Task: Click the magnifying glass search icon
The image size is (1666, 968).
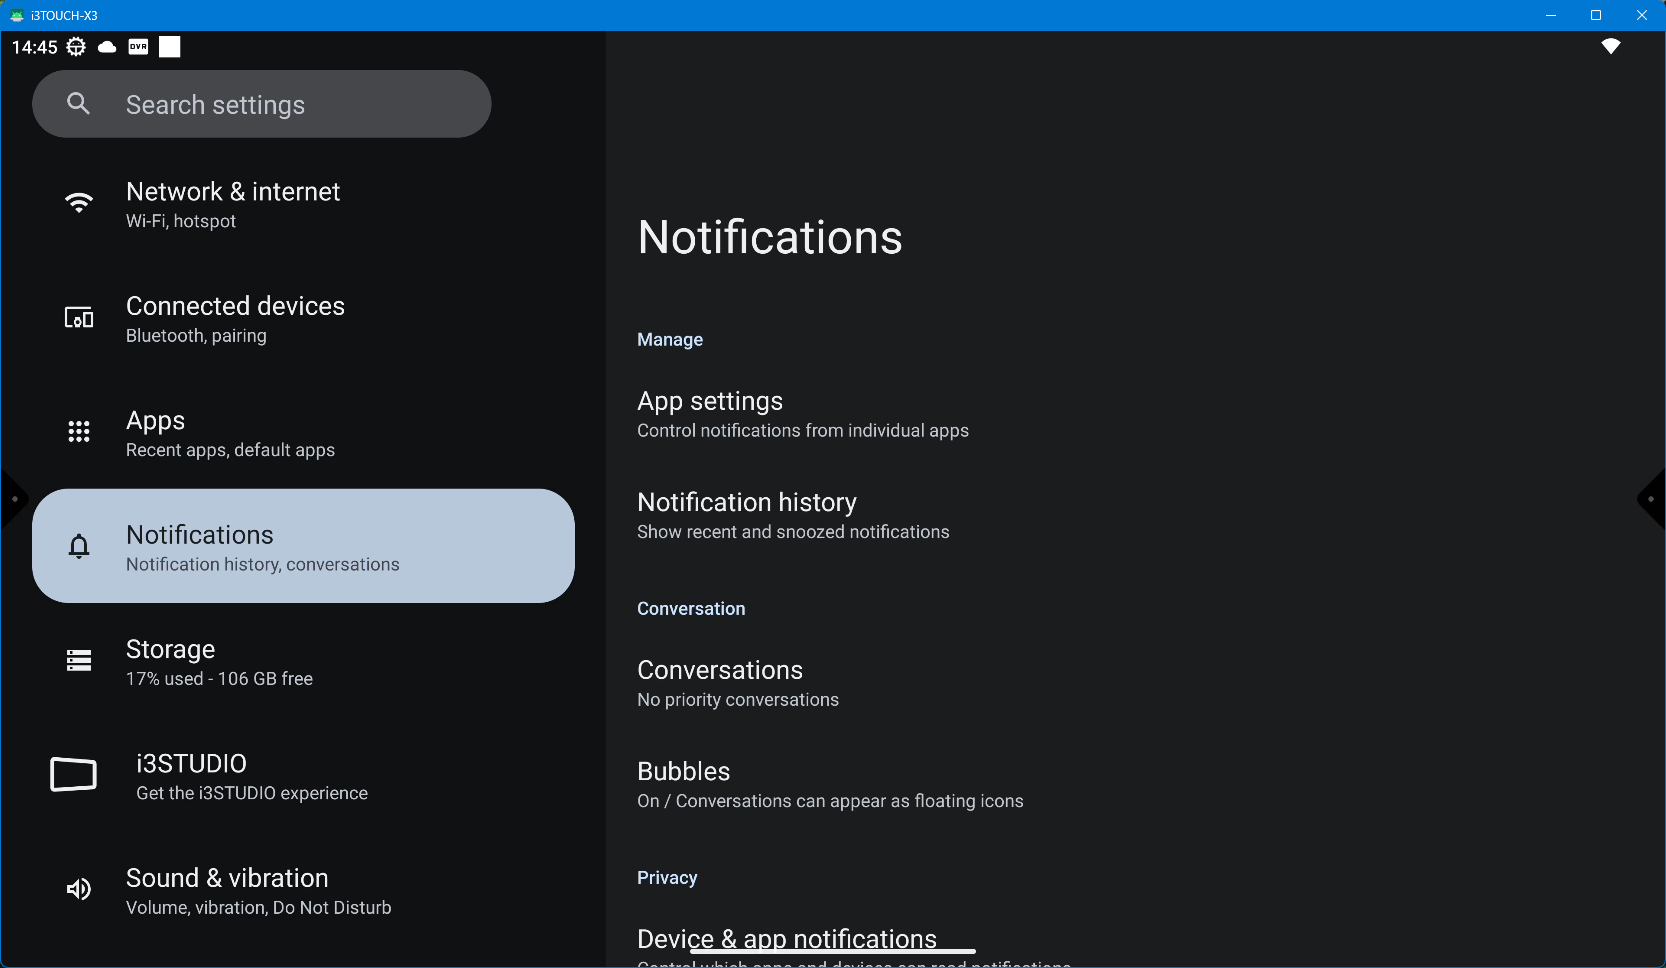Action: (78, 104)
